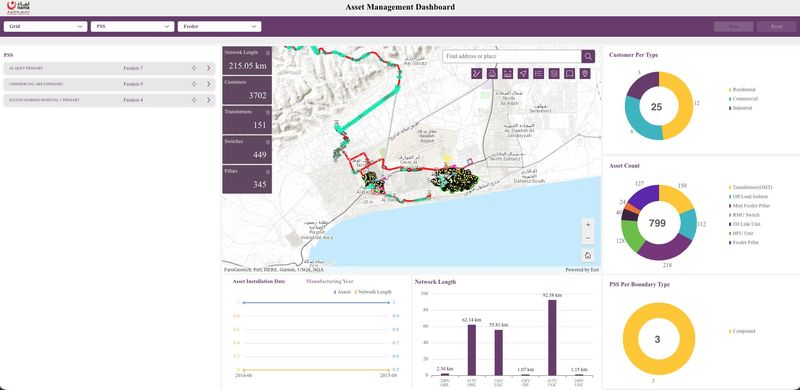Viewport: 800px width, 390px height.
Task: Toggle Industrial in Customer Per Type legend
Action: tap(741, 108)
